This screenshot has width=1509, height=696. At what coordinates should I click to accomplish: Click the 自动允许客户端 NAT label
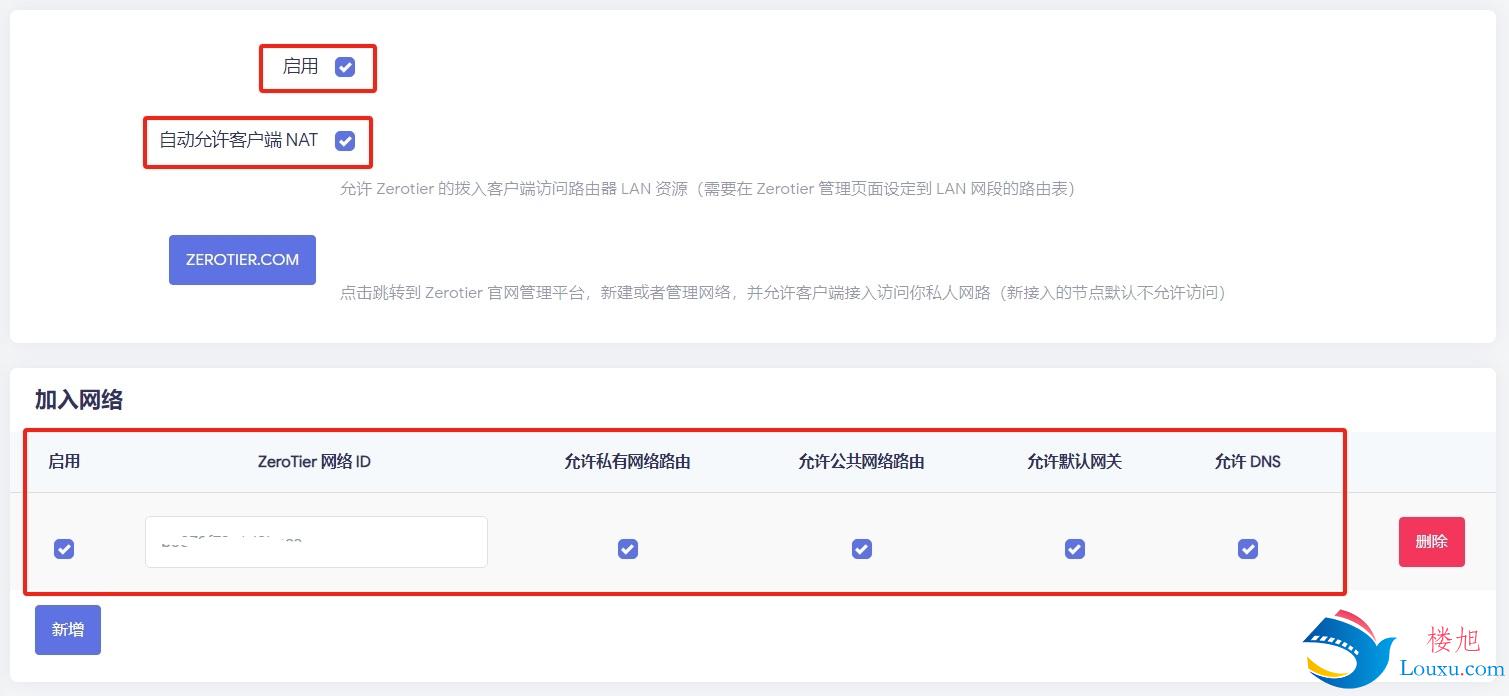(x=239, y=140)
